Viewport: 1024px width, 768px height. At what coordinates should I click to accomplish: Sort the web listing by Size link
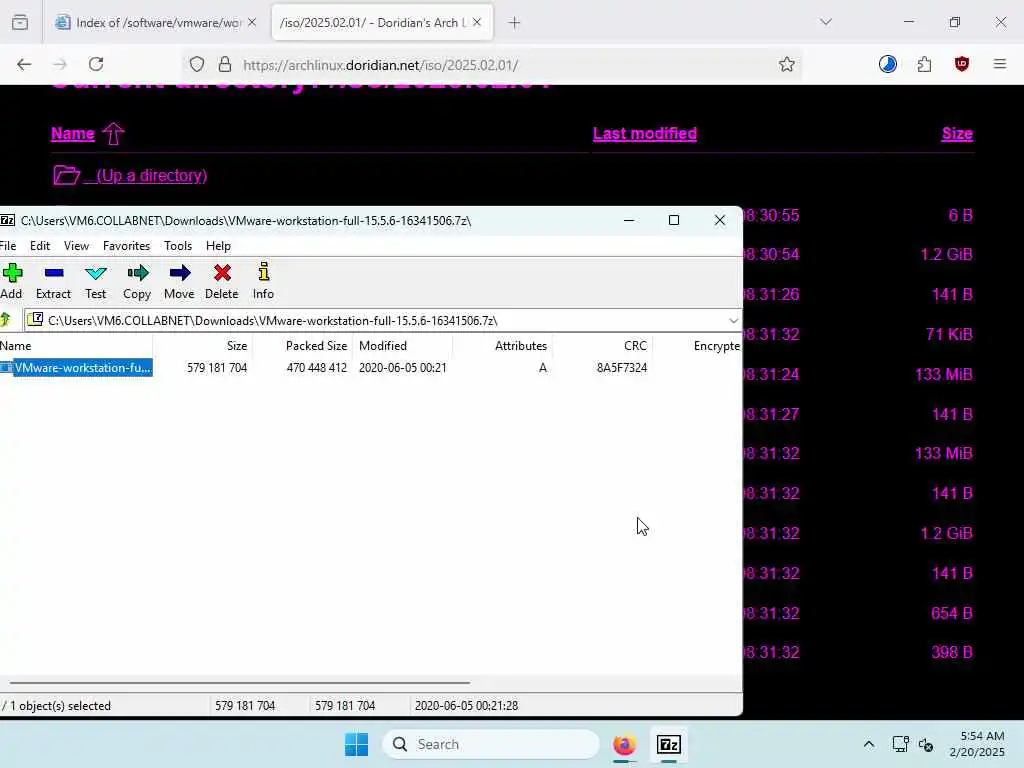957,133
